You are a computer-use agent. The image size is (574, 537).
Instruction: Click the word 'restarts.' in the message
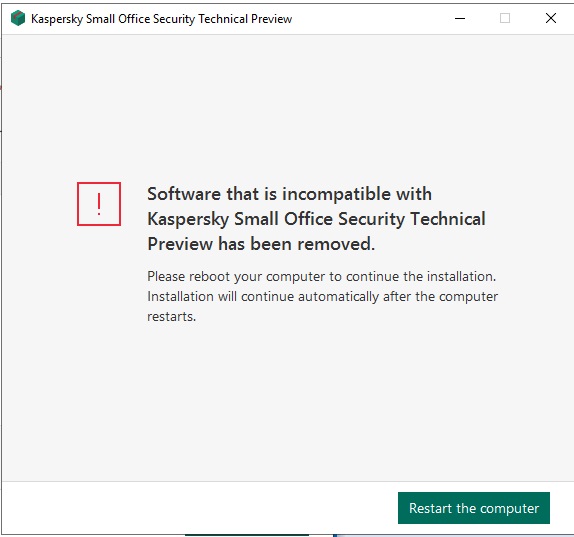point(171,317)
